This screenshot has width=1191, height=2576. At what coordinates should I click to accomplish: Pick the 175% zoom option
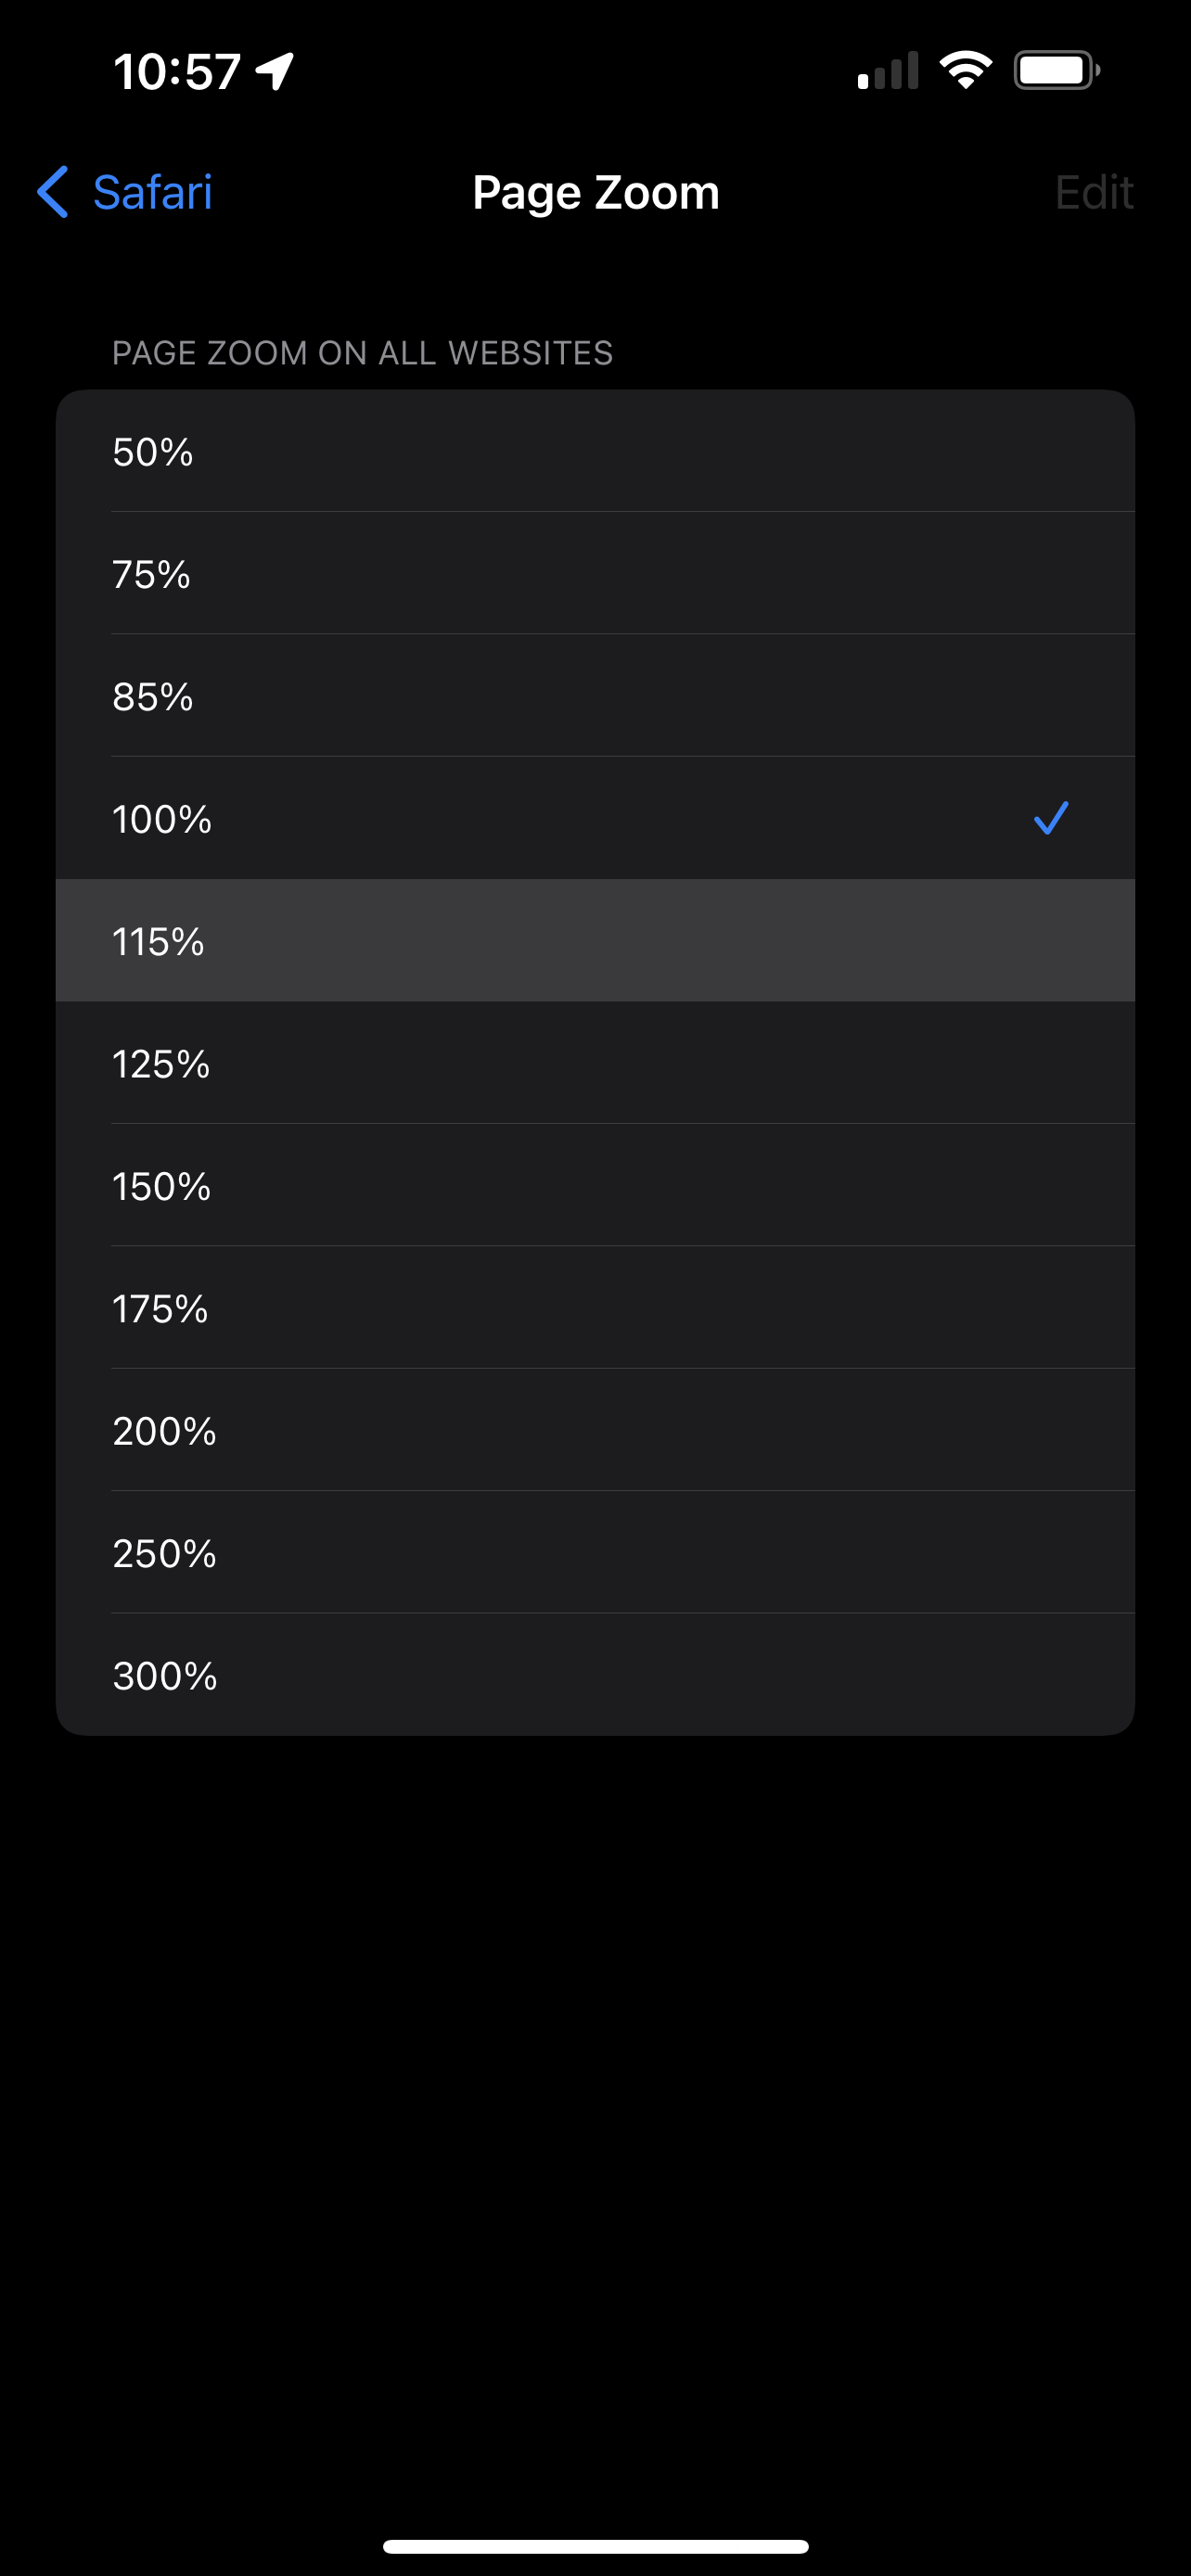pyautogui.click(x=594, y=1308)
